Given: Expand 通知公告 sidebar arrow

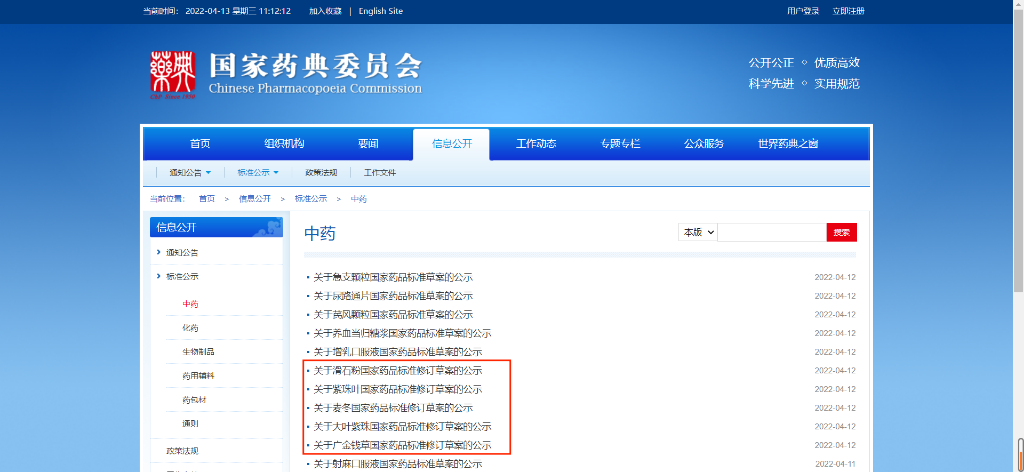Looking at the screenshot, I should pos(159,252).
